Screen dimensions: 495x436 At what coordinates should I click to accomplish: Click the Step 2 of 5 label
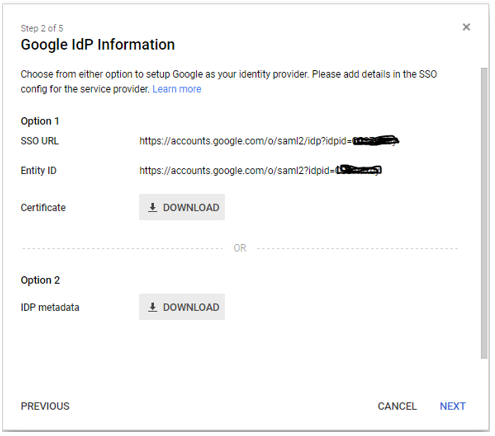click(x=42, y=28)
